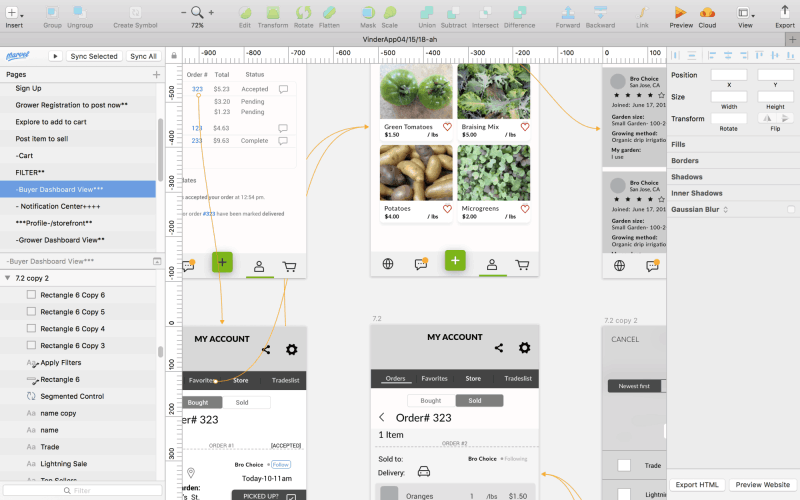Click the Forward arrange icon

[x=567, y=13]
